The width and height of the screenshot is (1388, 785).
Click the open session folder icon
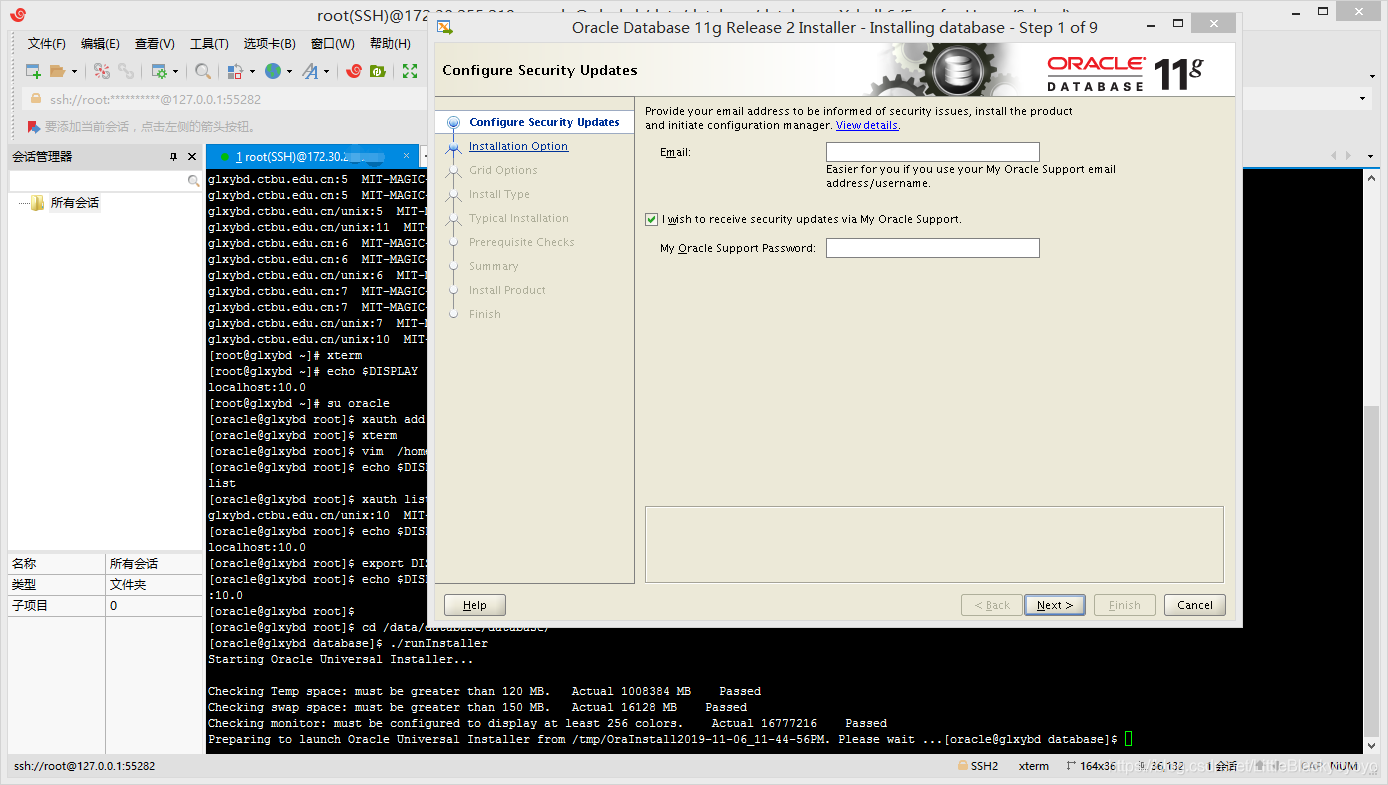(58, 71)
